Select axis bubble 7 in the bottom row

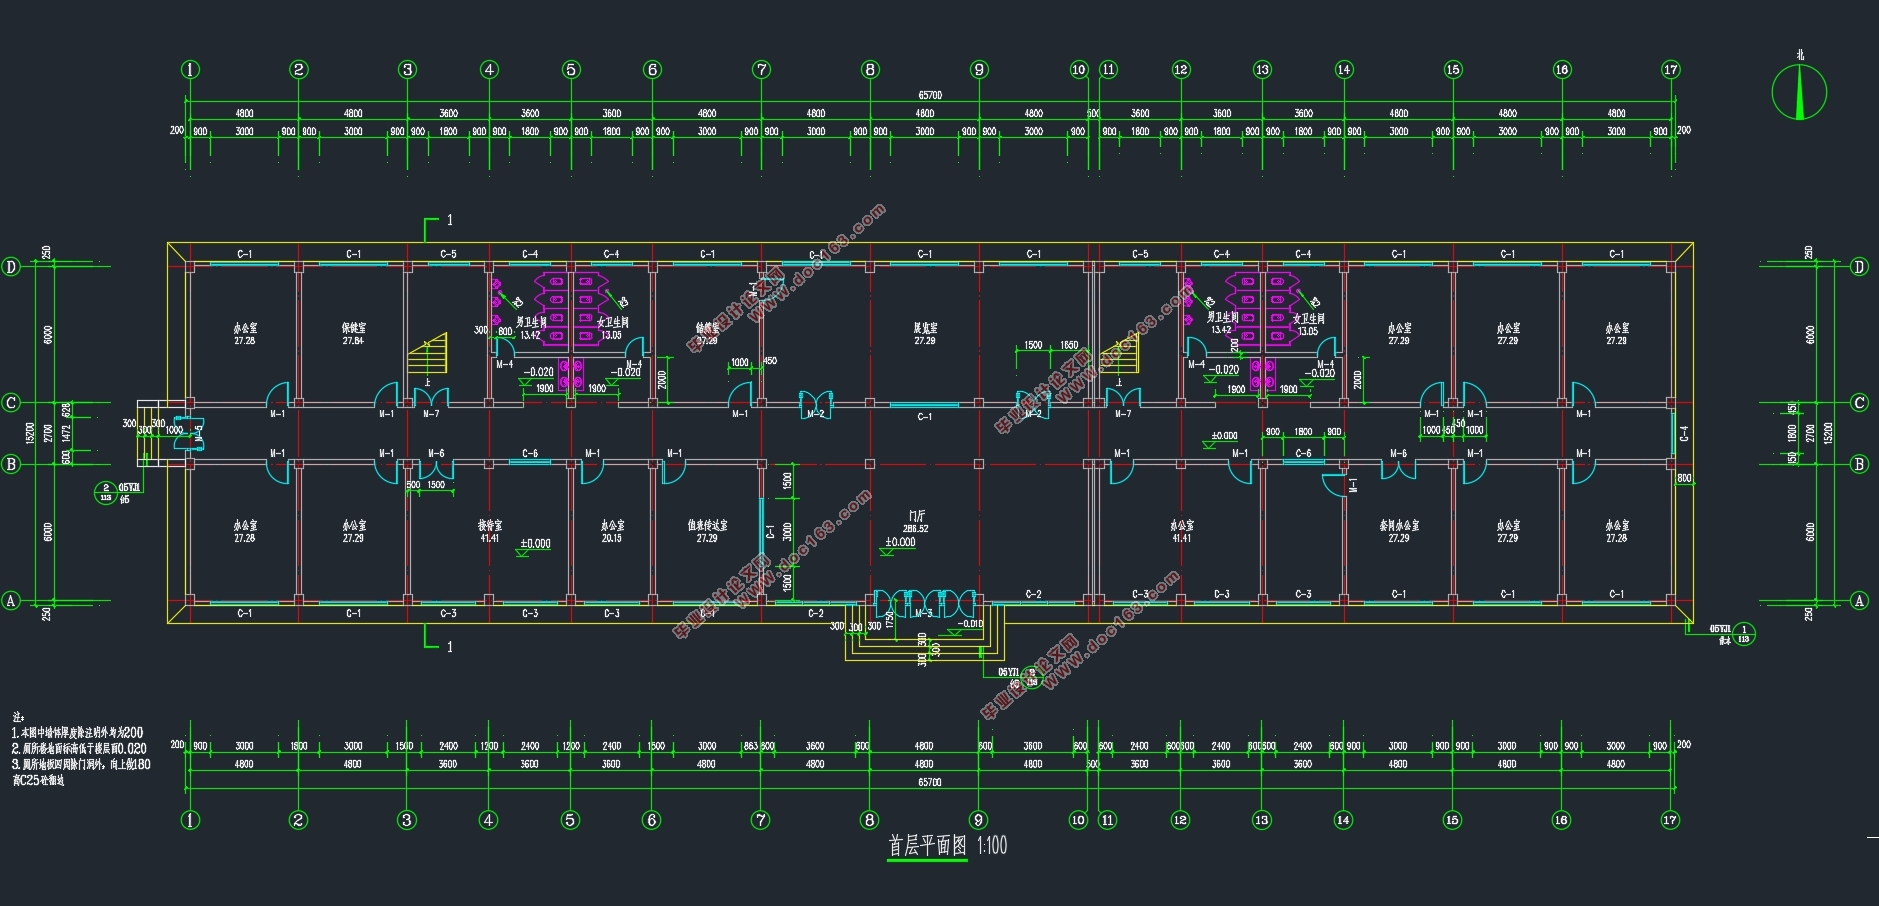(x=761, y=820)
